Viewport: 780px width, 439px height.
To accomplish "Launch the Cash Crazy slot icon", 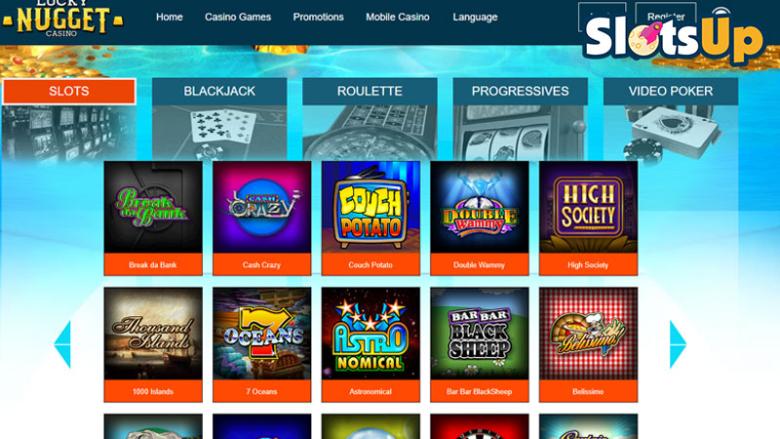I will pyautogui.click(x=262, y=207).
